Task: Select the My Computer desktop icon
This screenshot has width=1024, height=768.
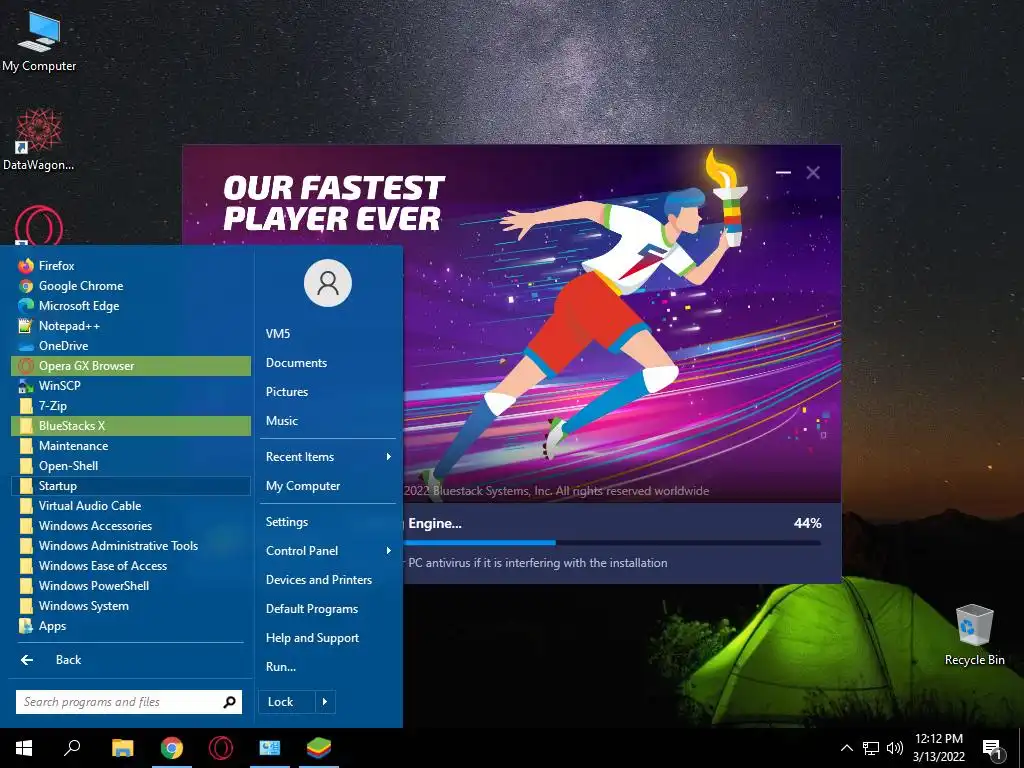Action: pos(39,42)
